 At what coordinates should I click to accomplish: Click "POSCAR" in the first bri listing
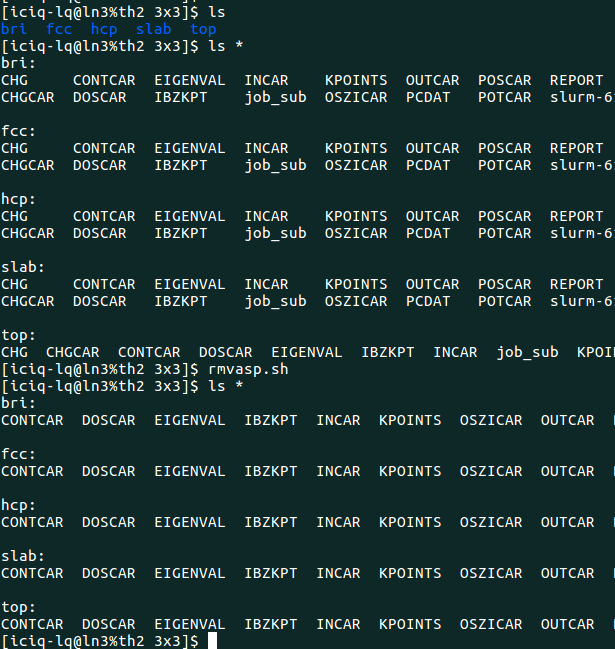pos(505,80)
